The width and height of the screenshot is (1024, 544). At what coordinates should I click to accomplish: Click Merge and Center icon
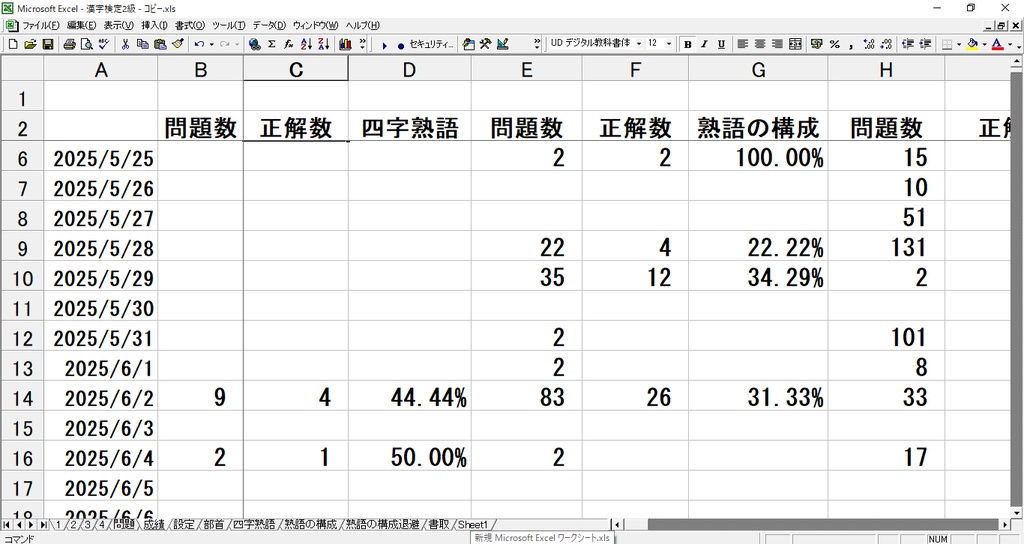point(795,44)
